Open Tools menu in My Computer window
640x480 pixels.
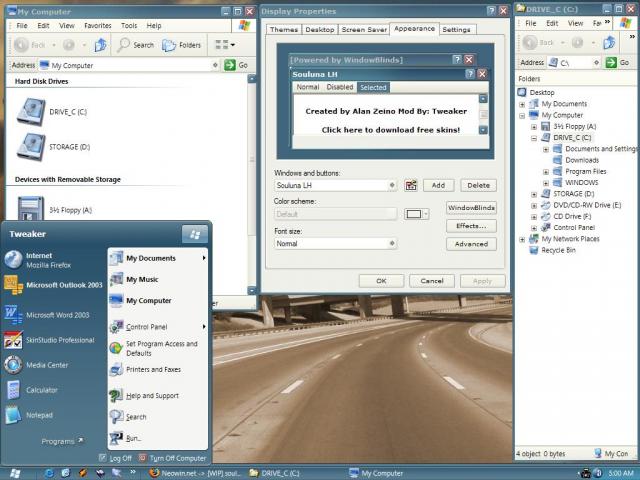point(129,25)
